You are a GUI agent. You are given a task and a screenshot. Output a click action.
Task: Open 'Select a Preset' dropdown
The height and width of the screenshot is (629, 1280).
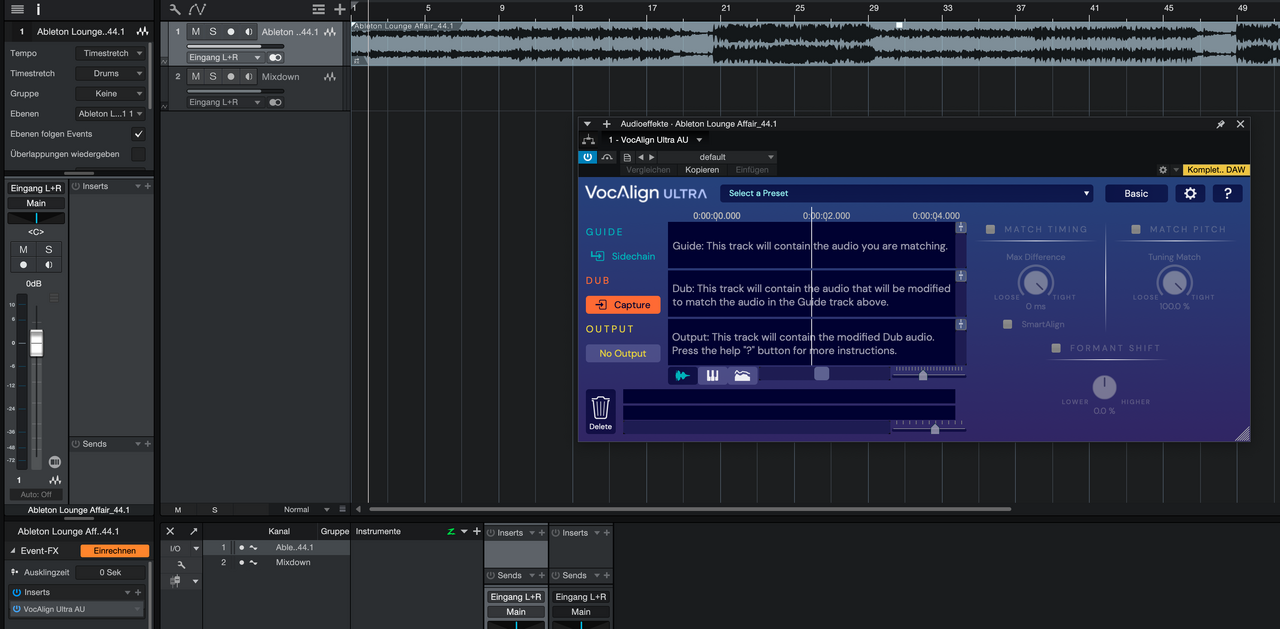tap(906, 193)
